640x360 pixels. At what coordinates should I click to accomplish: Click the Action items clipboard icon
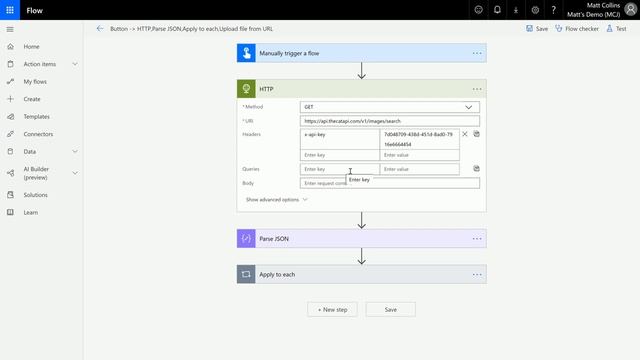tap(11, 64)
